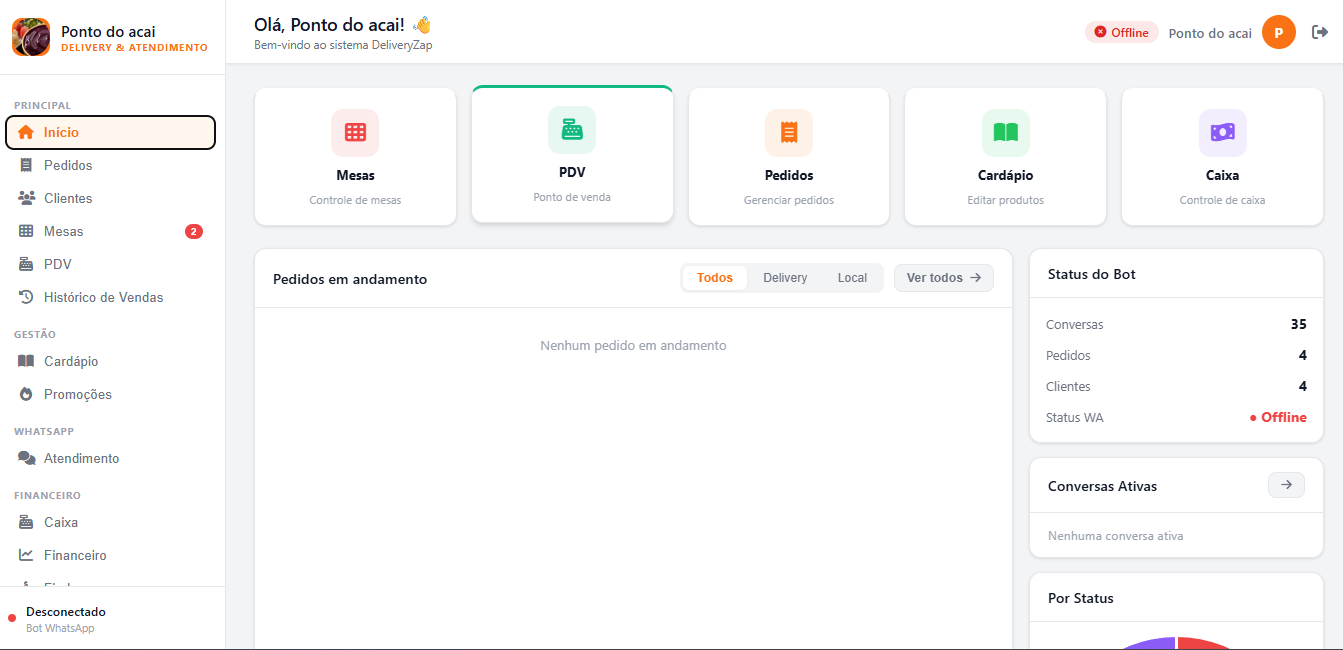Click the Financeiro chart icon in sidebar
1343x650 pixels.
click(x=26, y=555)
